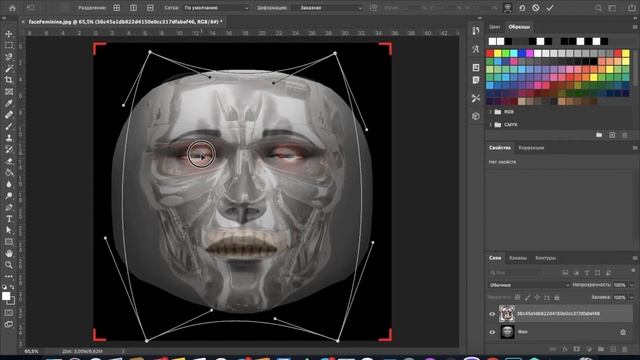Select the Path Selection tool

(x=9, y=230)
